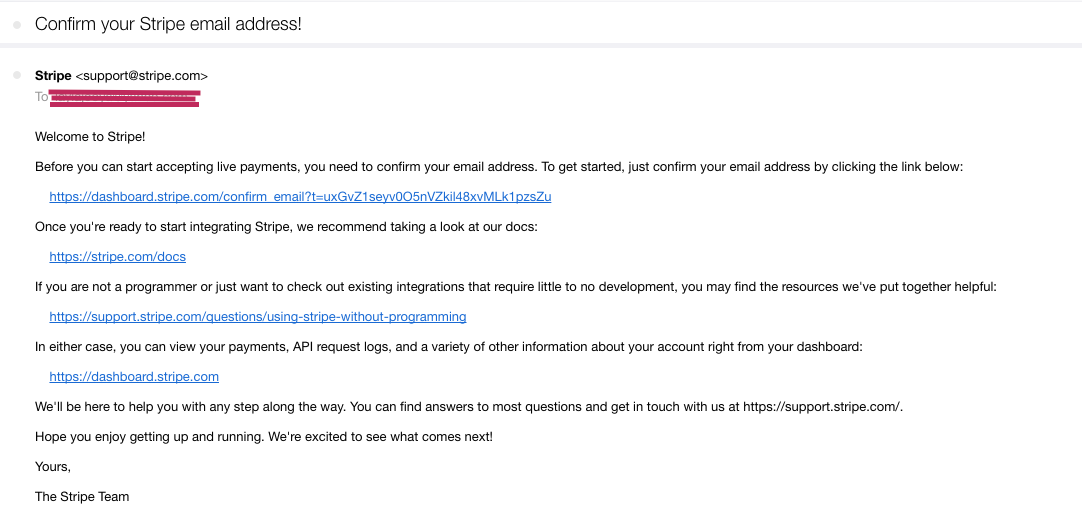This screenshot has height=519, width=1082.
Task: Open the dashboard.stripe.com link
Action: 134,377
